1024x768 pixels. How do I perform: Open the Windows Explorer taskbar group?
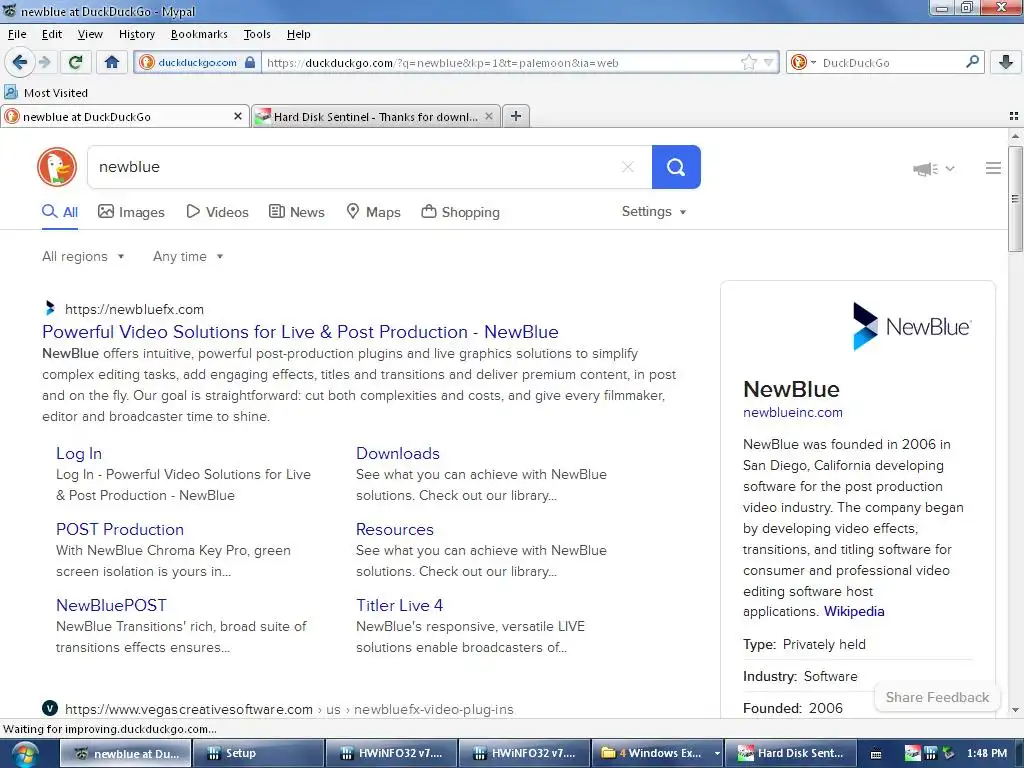pos(658,753)
